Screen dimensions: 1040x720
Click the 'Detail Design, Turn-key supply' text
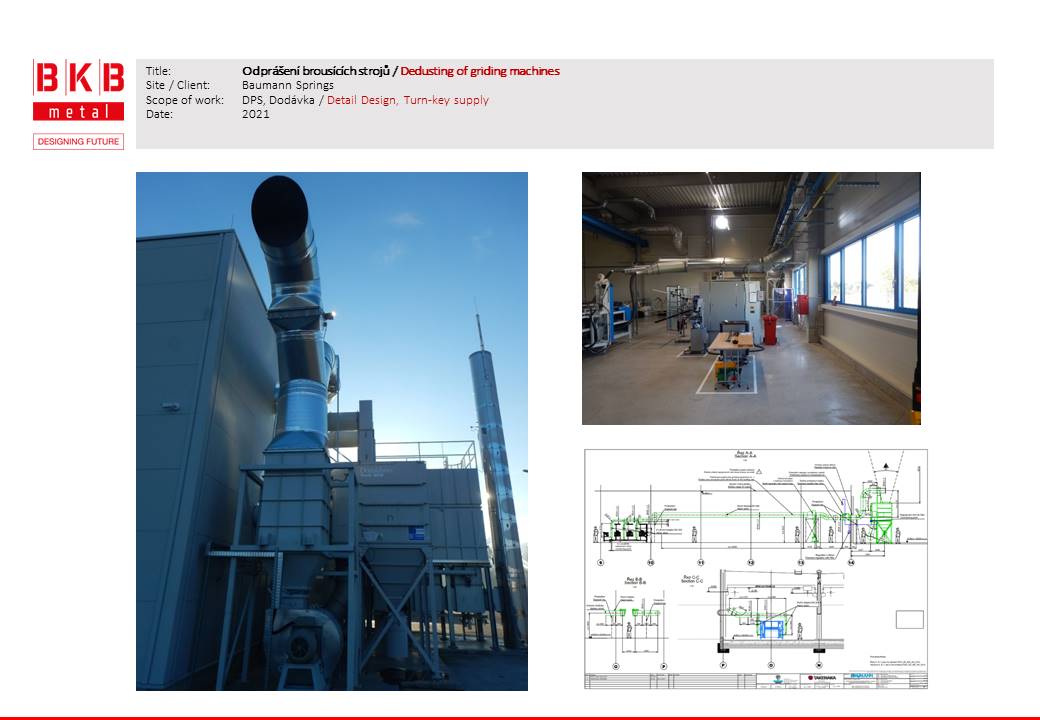click(408, 100)
